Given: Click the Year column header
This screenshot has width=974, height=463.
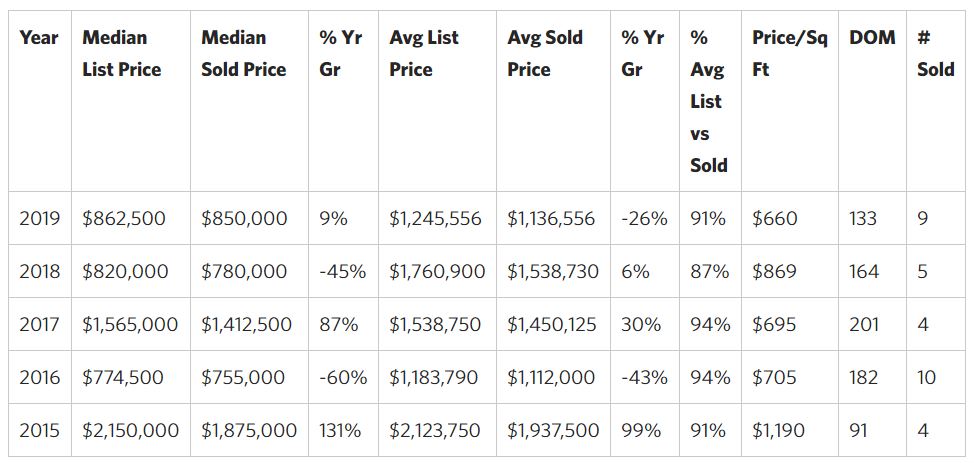Looking at the screenshot, I should (39, 38).
